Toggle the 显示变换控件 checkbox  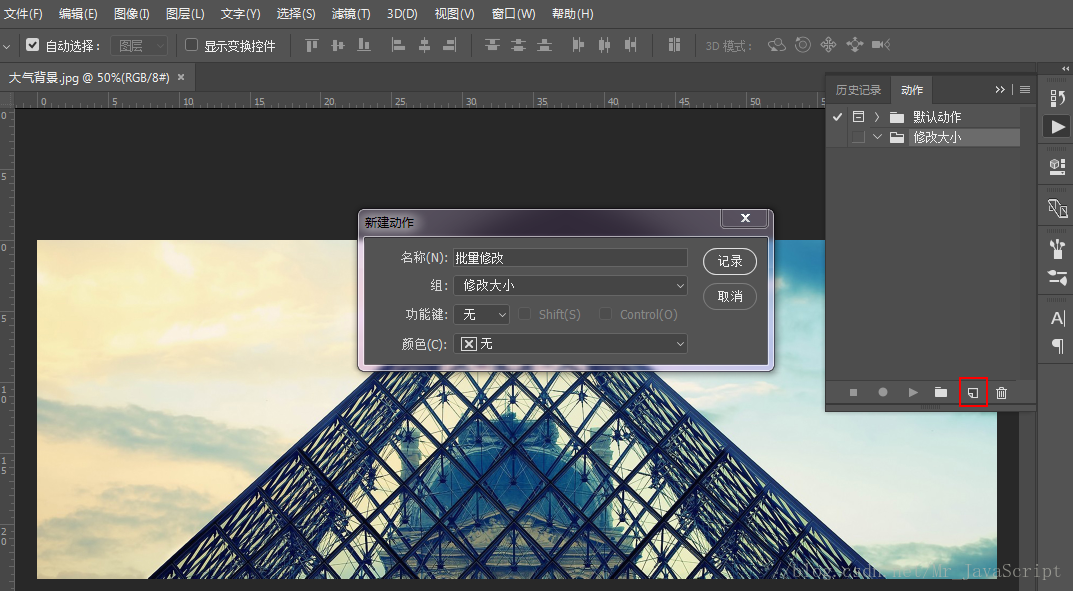tap(192, 45)
